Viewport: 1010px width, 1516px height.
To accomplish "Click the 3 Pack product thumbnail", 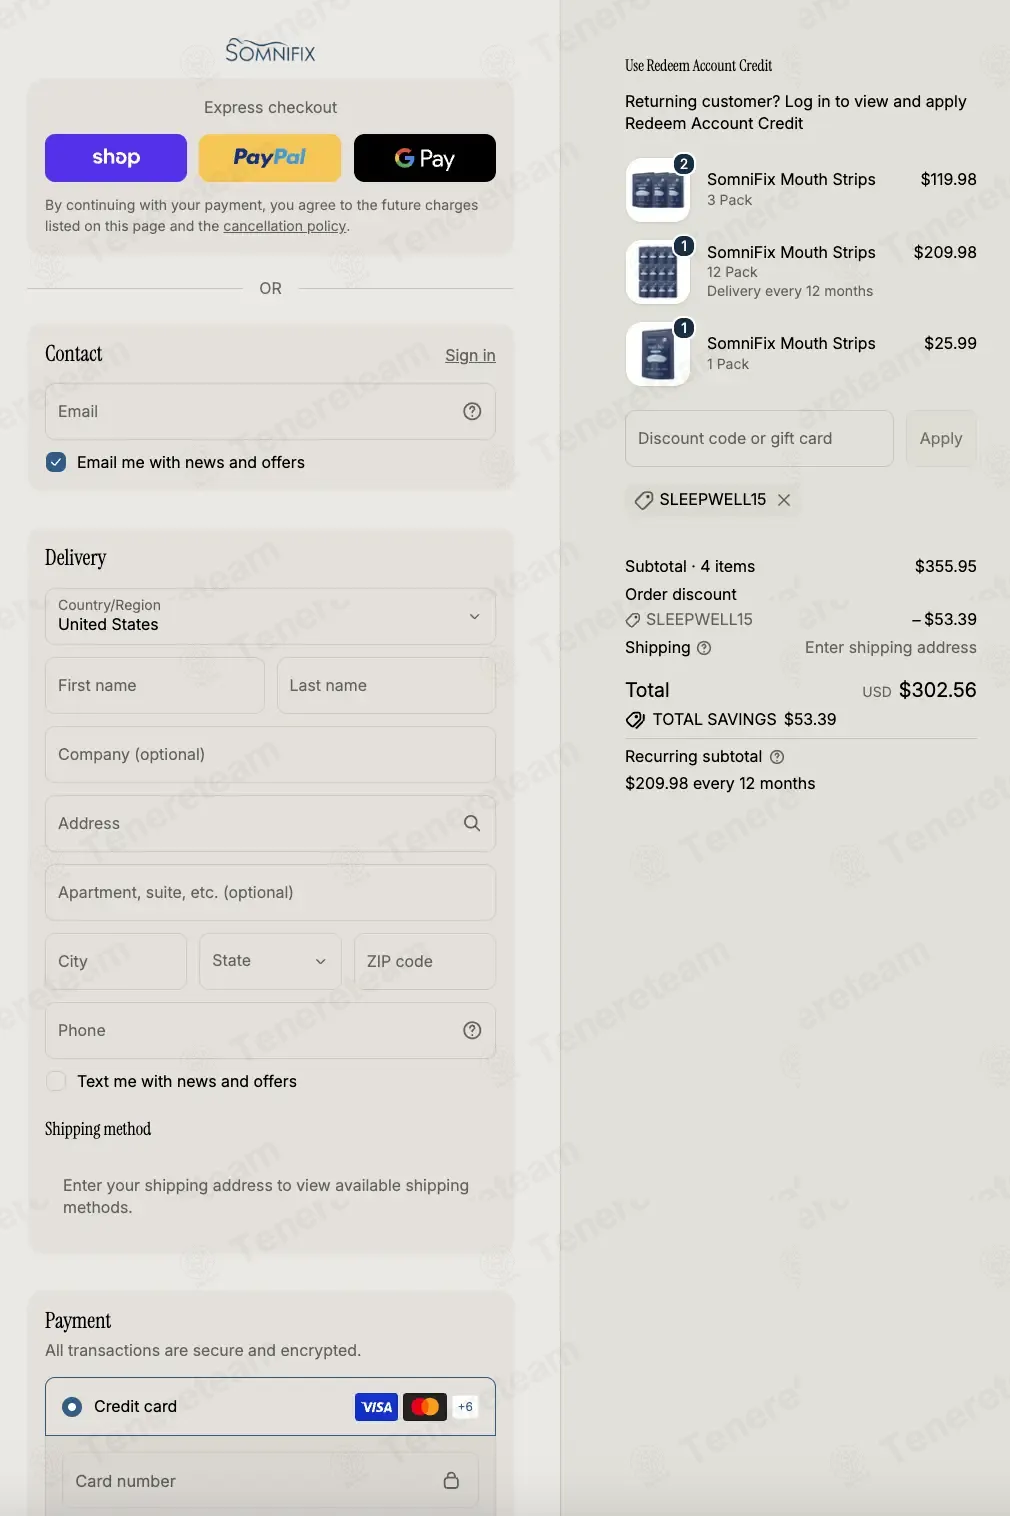I will [658, 190].
